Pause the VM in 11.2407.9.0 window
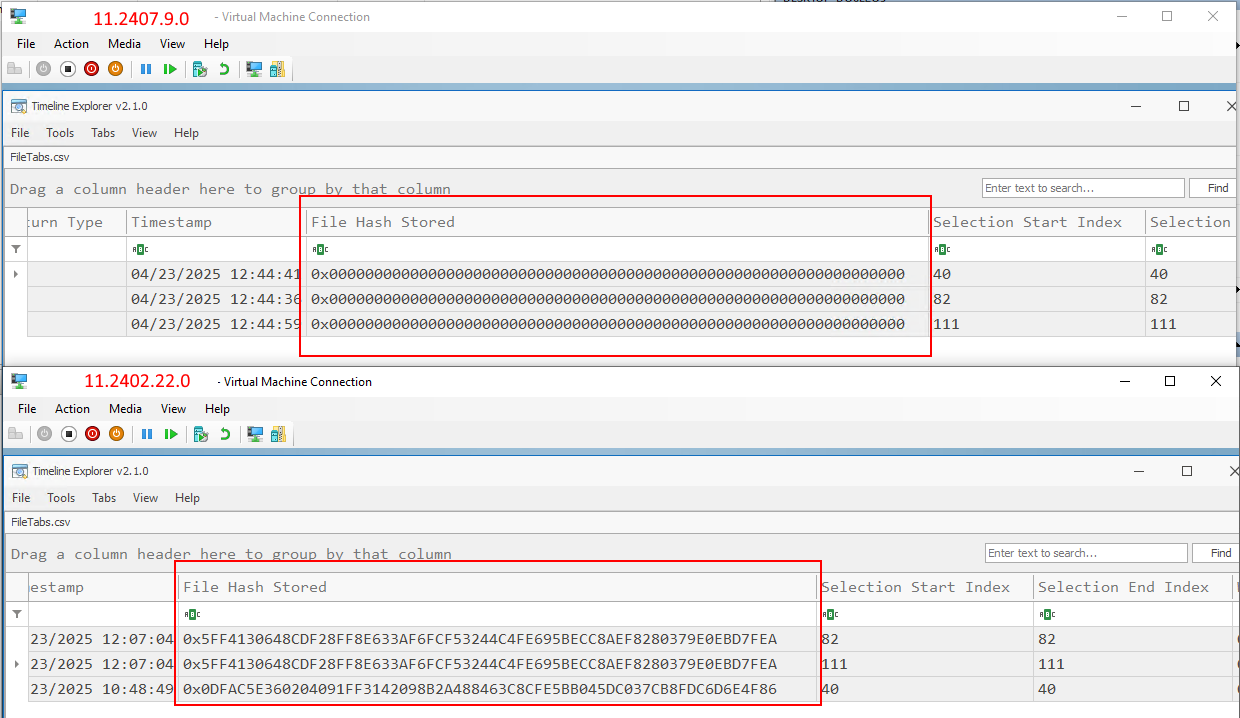Screen dimensions: 1240x718 (x=146, y=69)
